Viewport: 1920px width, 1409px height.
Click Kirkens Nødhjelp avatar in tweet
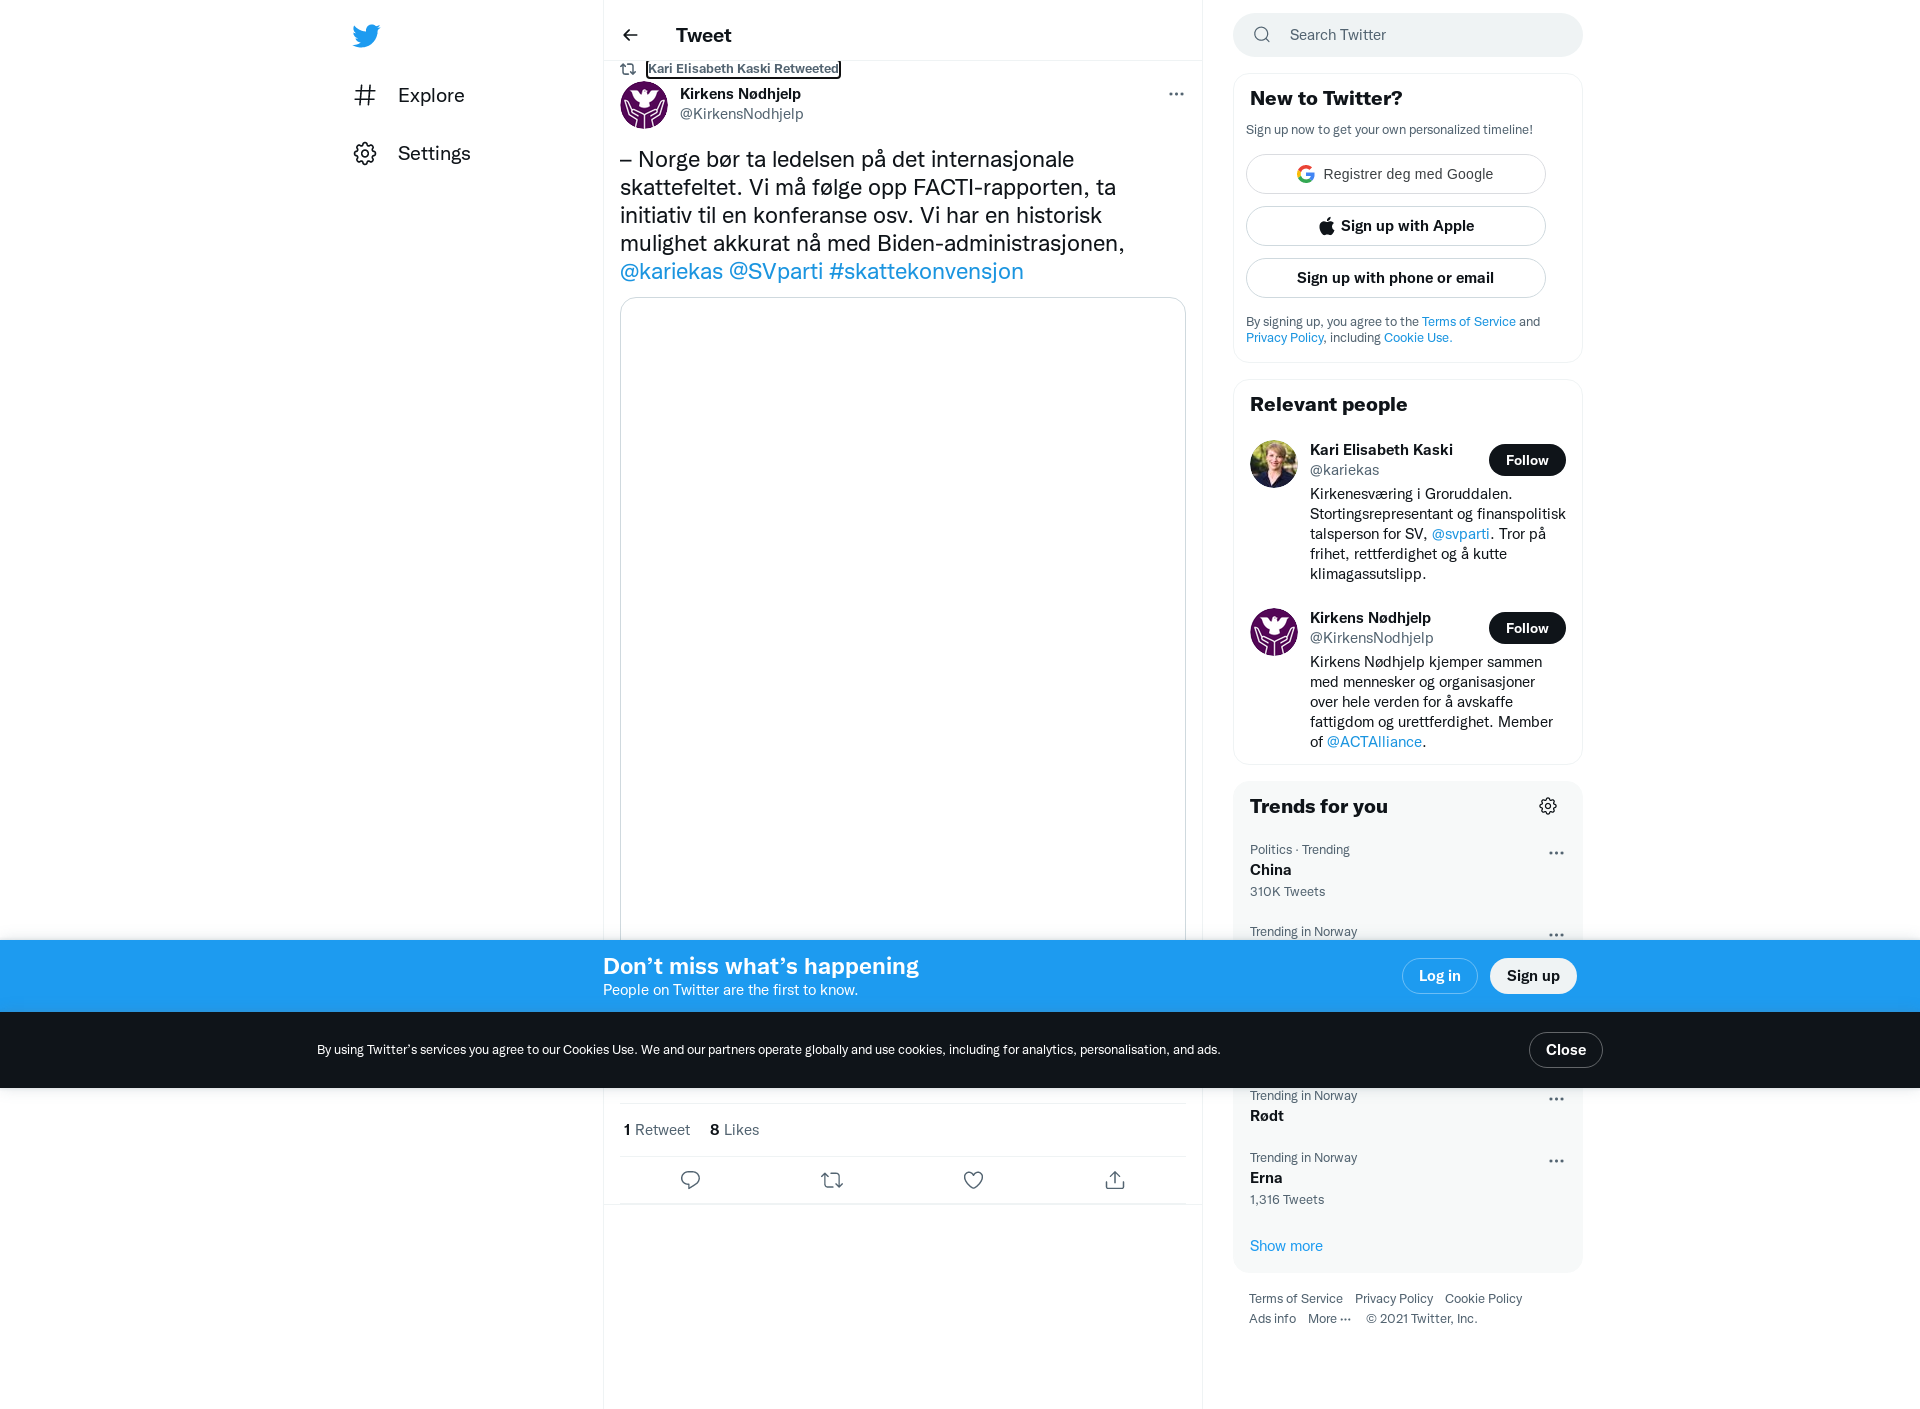(644, 105)
